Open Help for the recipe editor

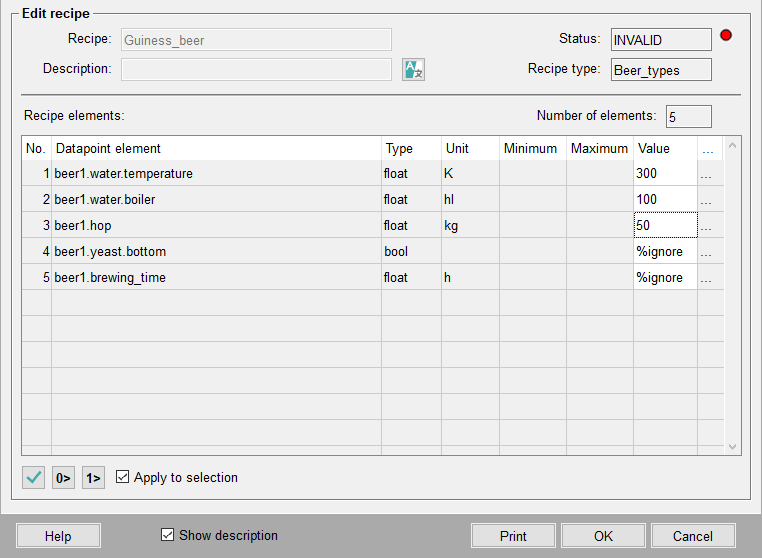tap(58, 536)
